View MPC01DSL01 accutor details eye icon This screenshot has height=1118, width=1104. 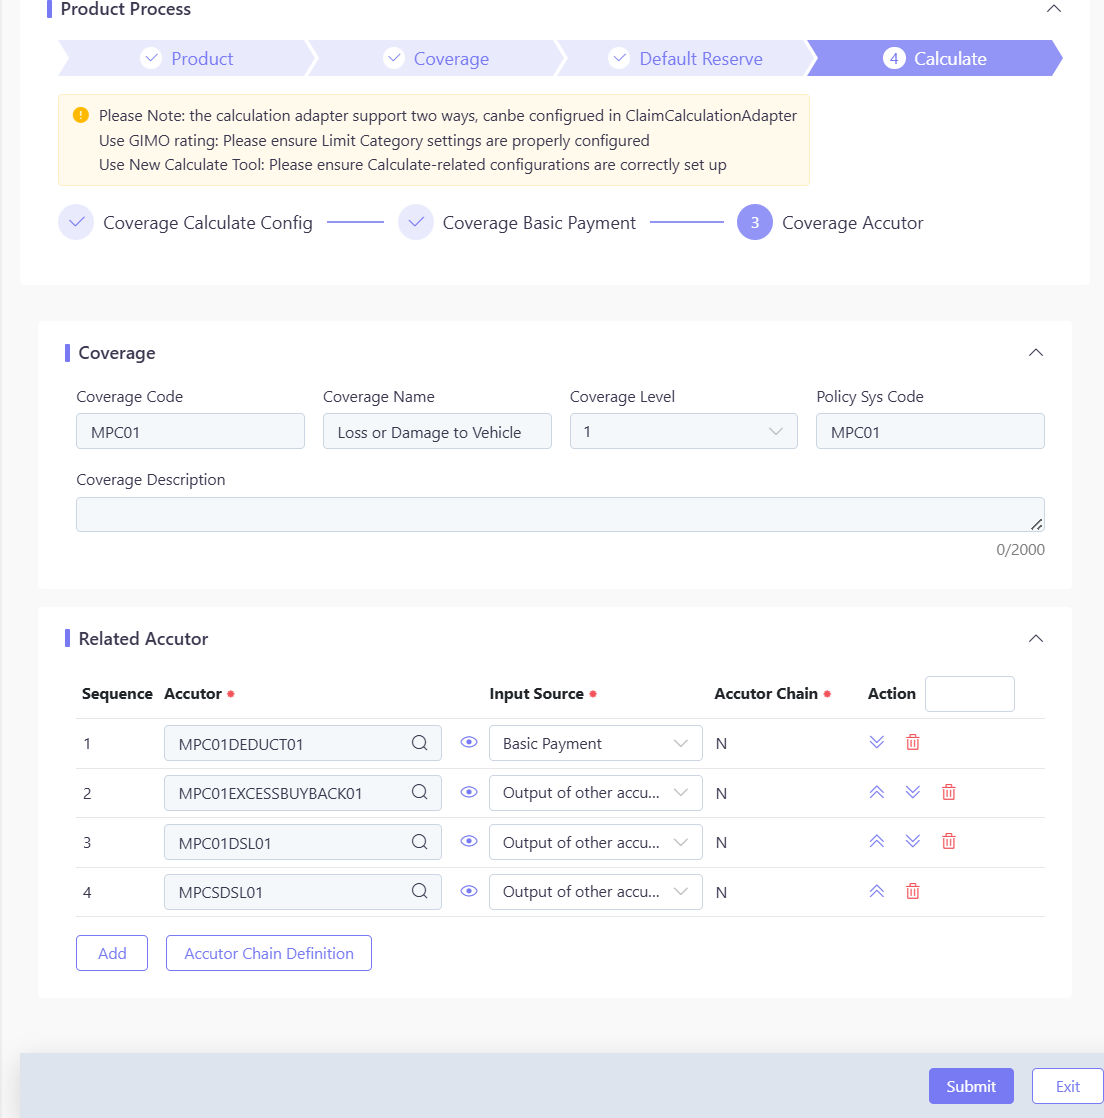[469, 841]
